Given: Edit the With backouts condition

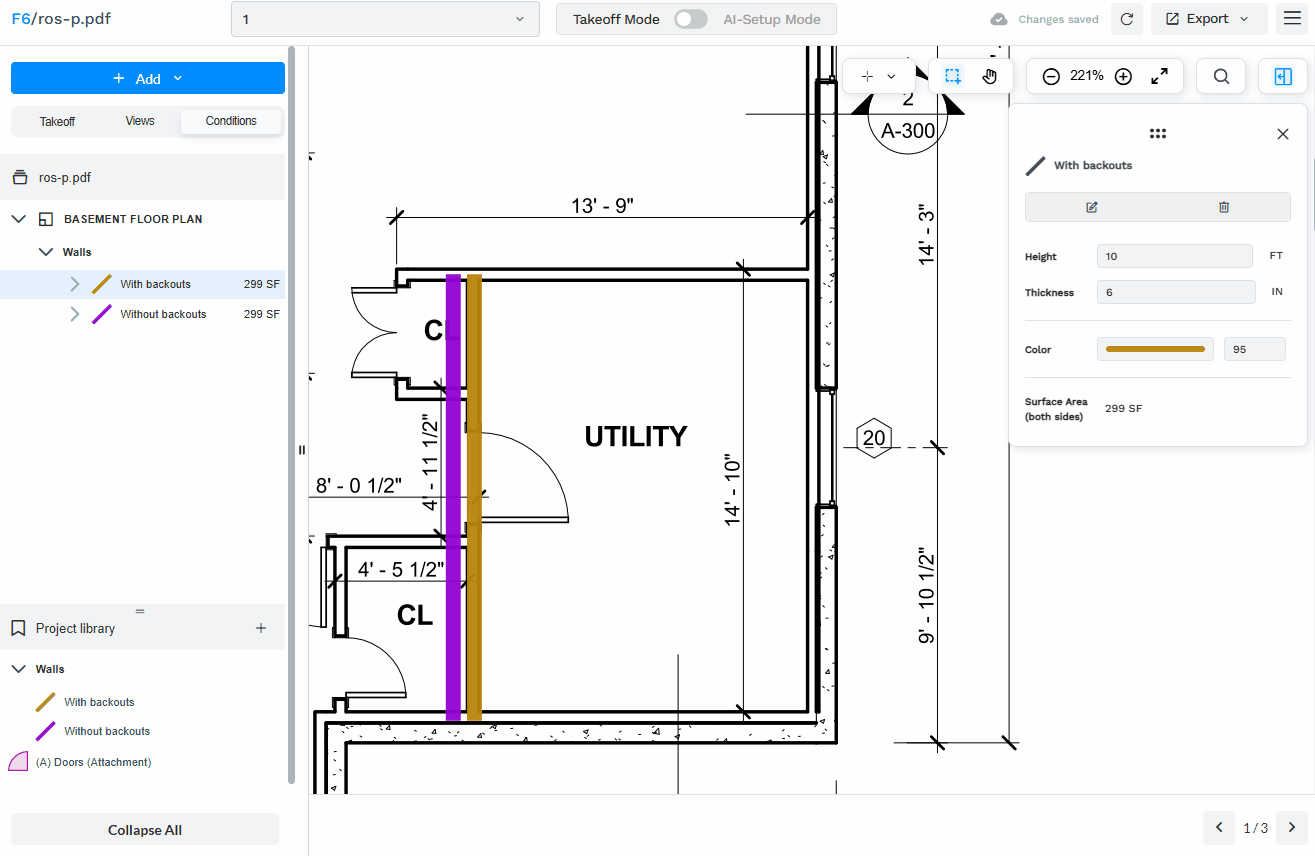Looking at the screenshot, I should 1092,207.
